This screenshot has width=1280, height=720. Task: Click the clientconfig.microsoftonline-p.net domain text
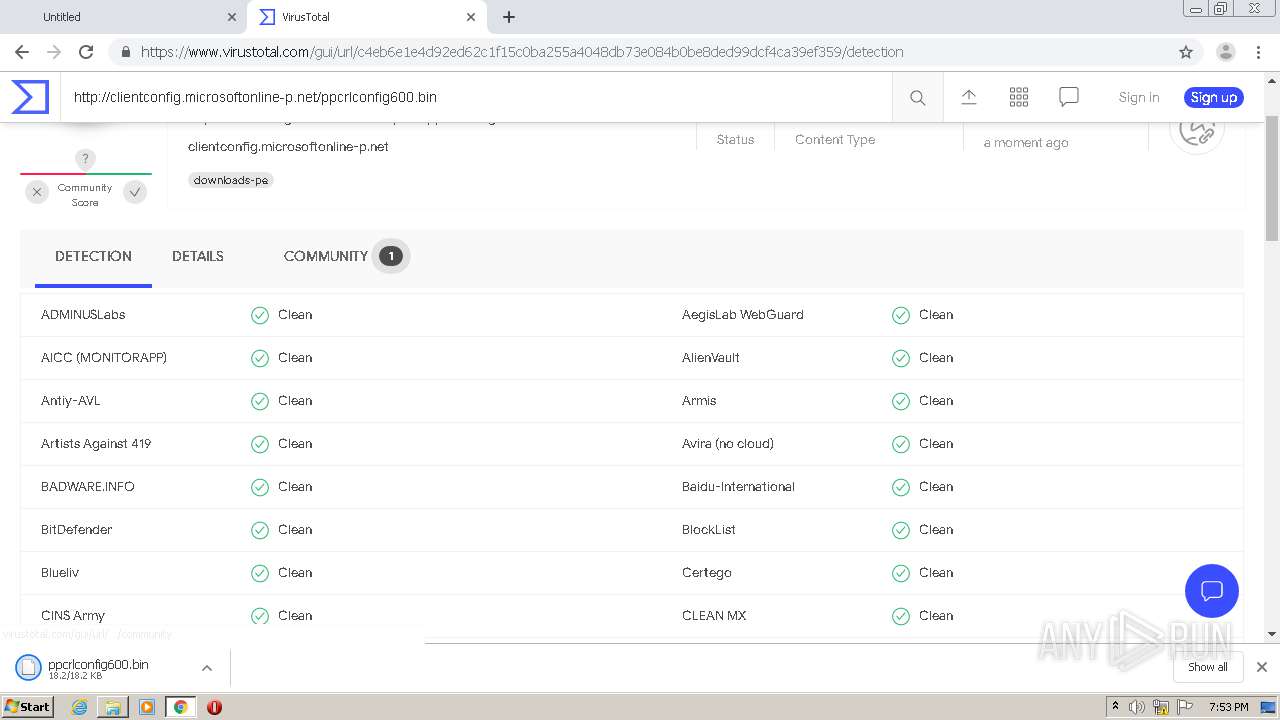pos(288,146)
